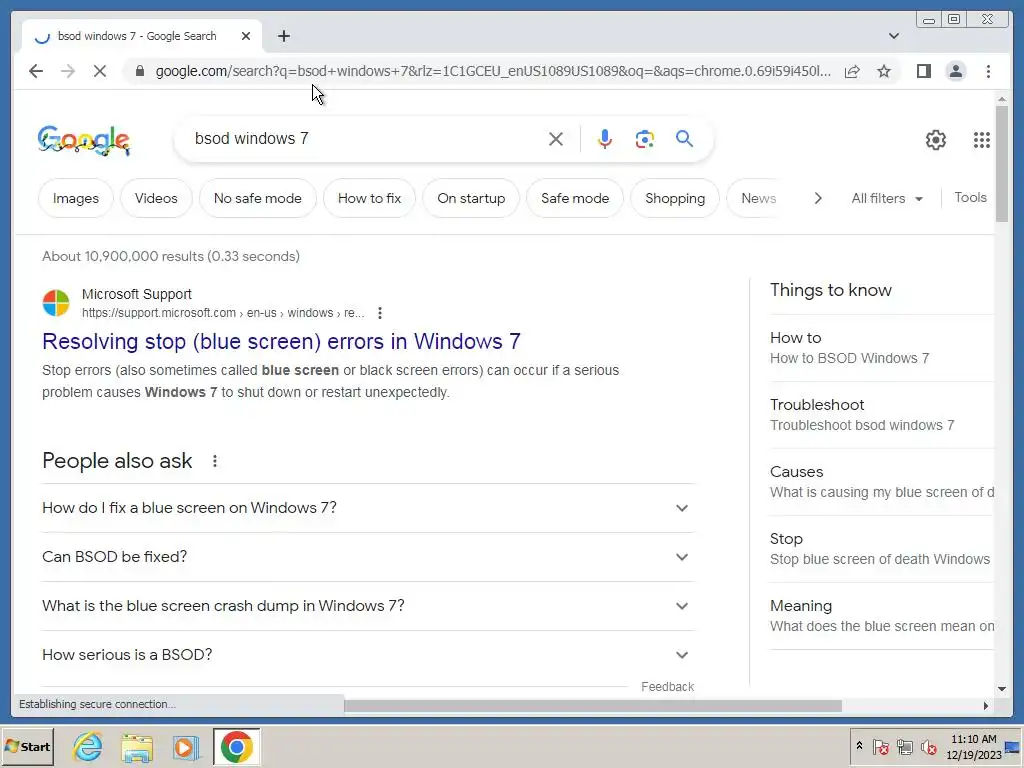Image resolution: width=1024 pixels, height=768 pixels.
Task: Expand 'What is the blue screen crash dump in Windows 7?'
Action: (368, 605)
